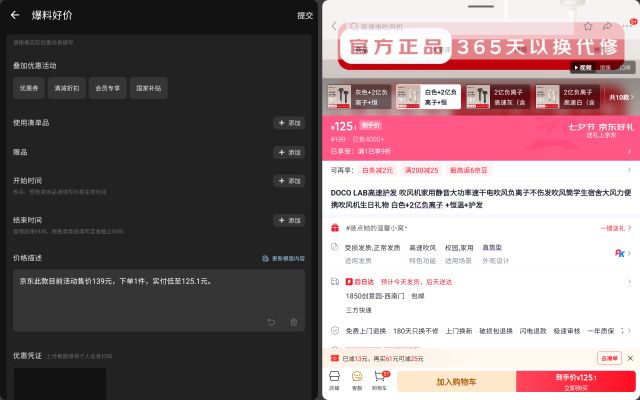Open the 优惠凭证 screenshot thumbnail
The width and height of the screenshot is (640, 400).
pos(60,384)
